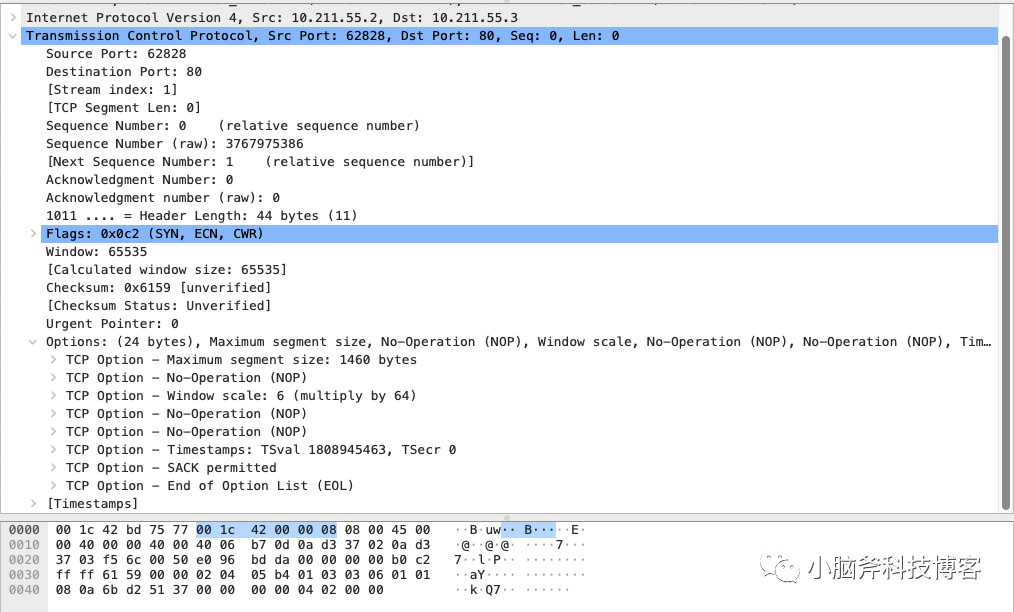
Task: Expand the Timestamps TSval option row
Action: (53, 450)
